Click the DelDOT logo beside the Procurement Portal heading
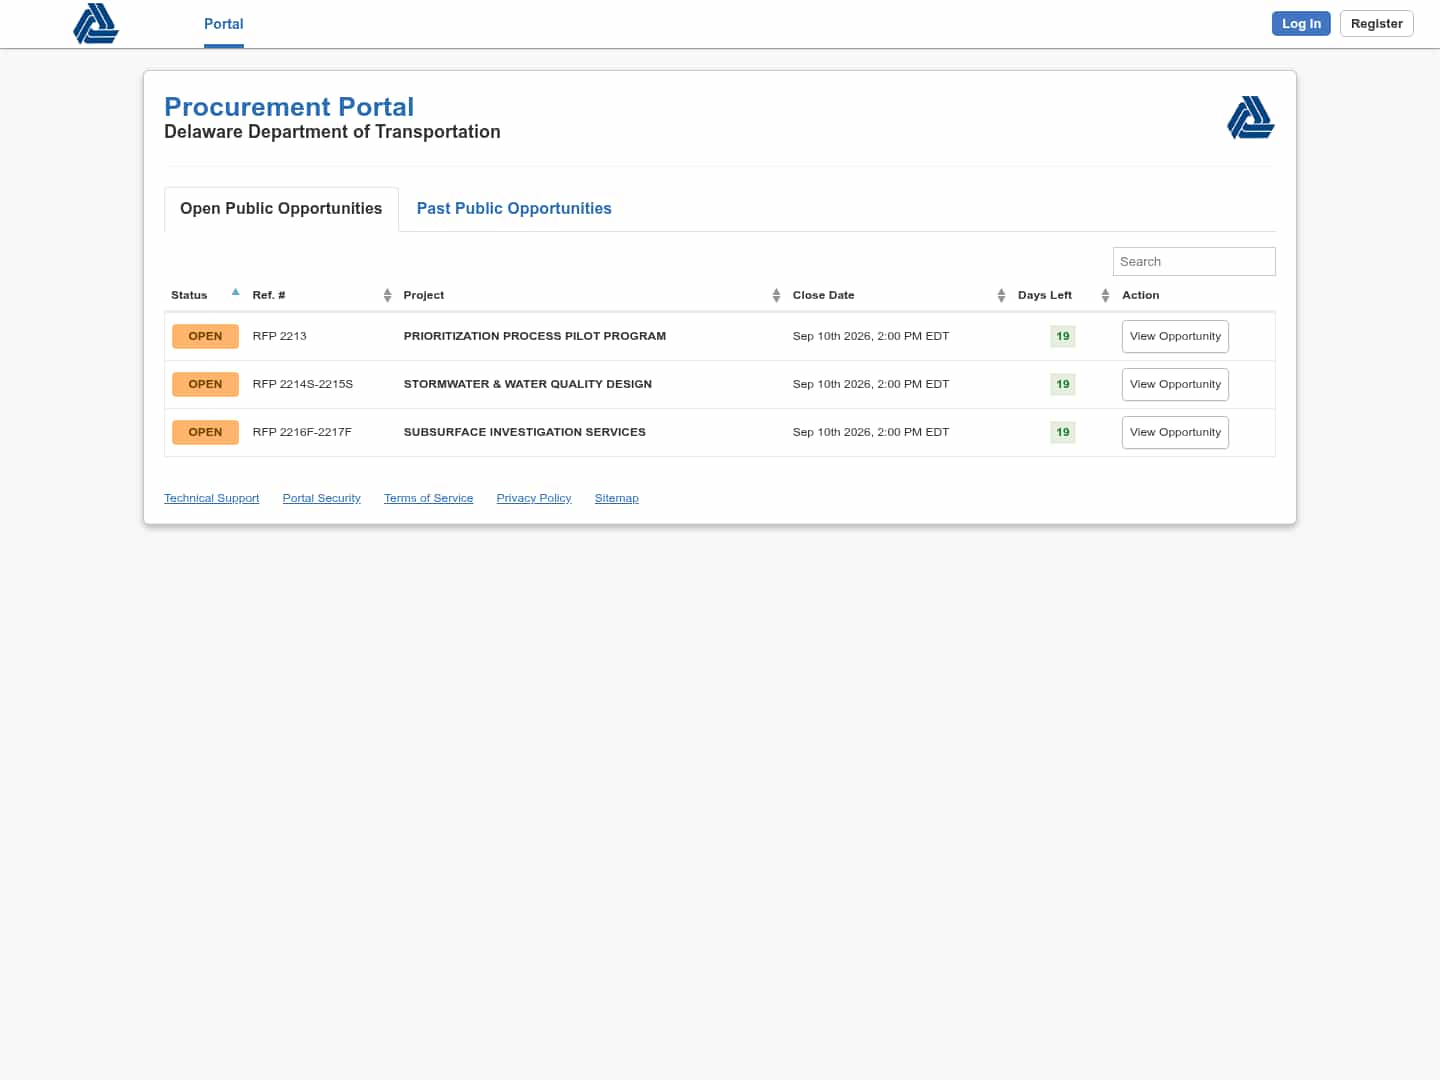This screenshot has width=1440, height=1080. pos(1251,117)
